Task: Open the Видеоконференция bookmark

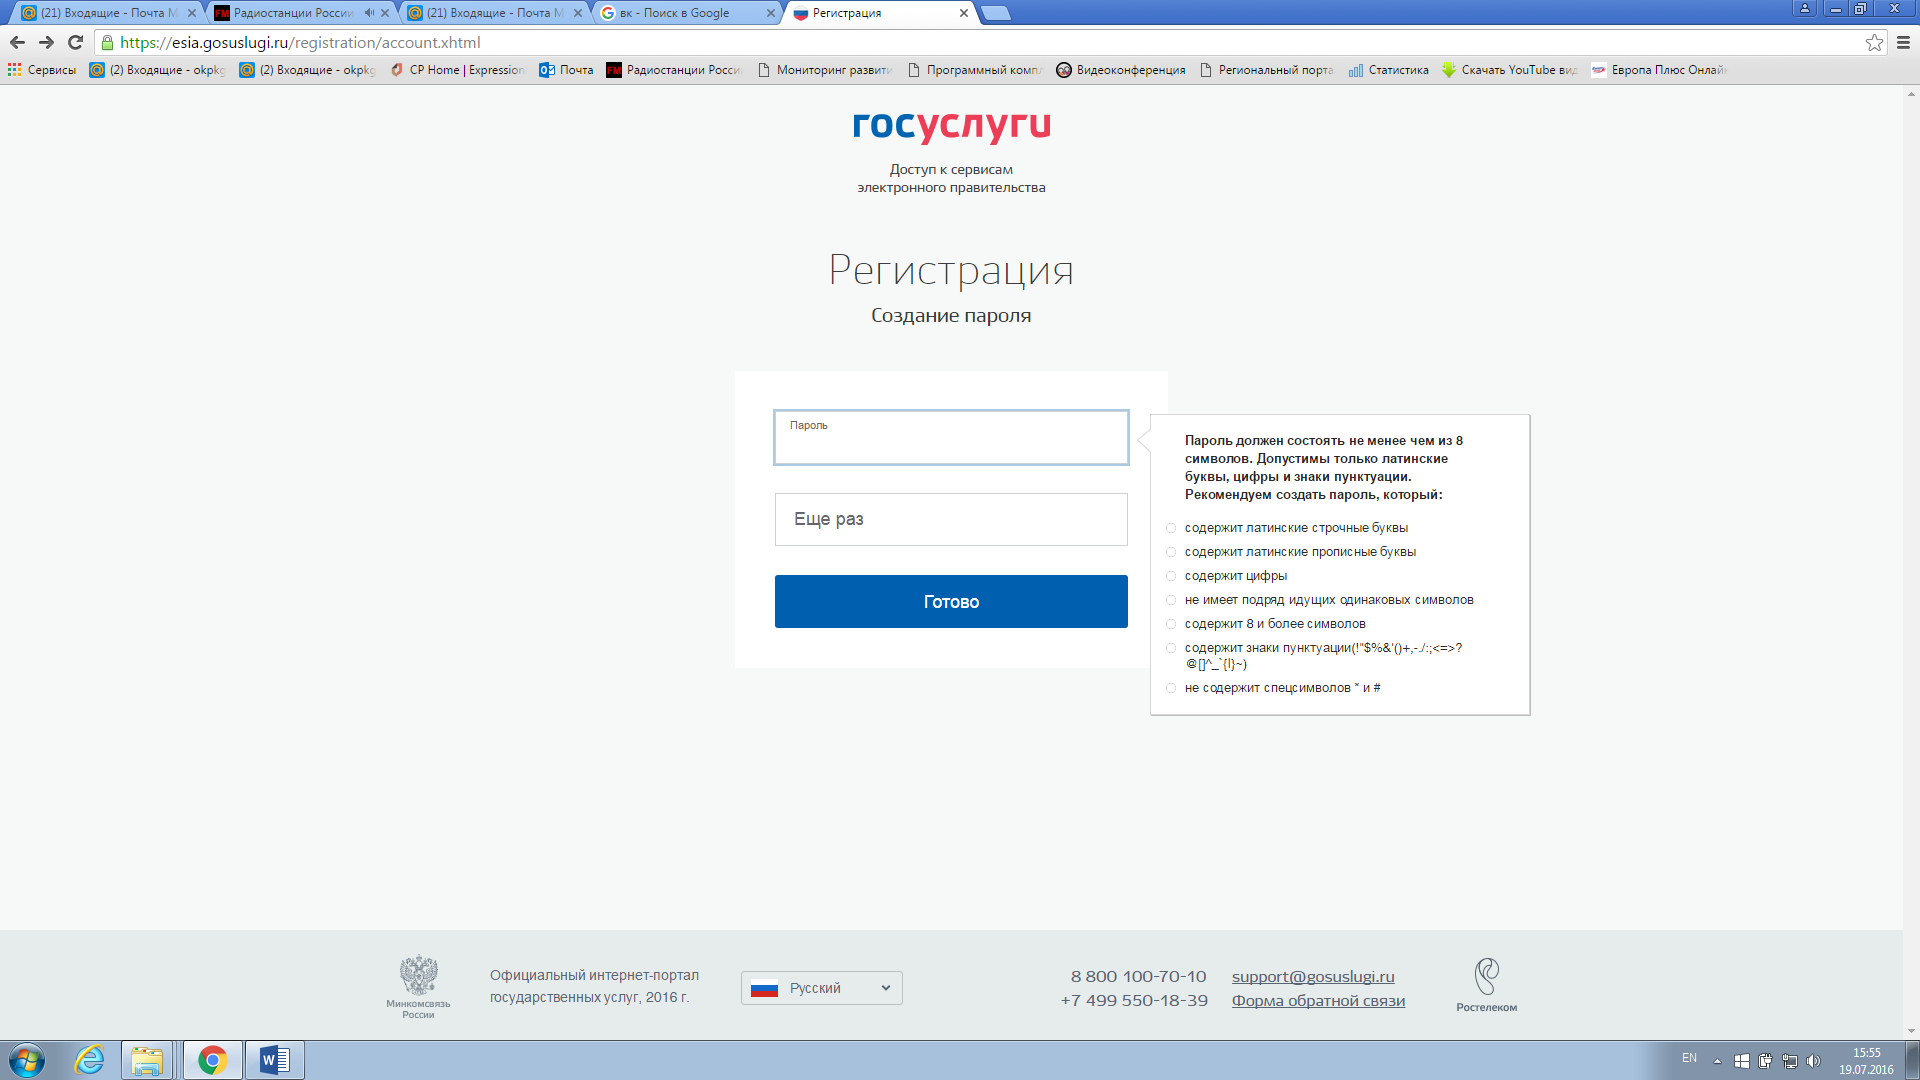Action: 1121,70
